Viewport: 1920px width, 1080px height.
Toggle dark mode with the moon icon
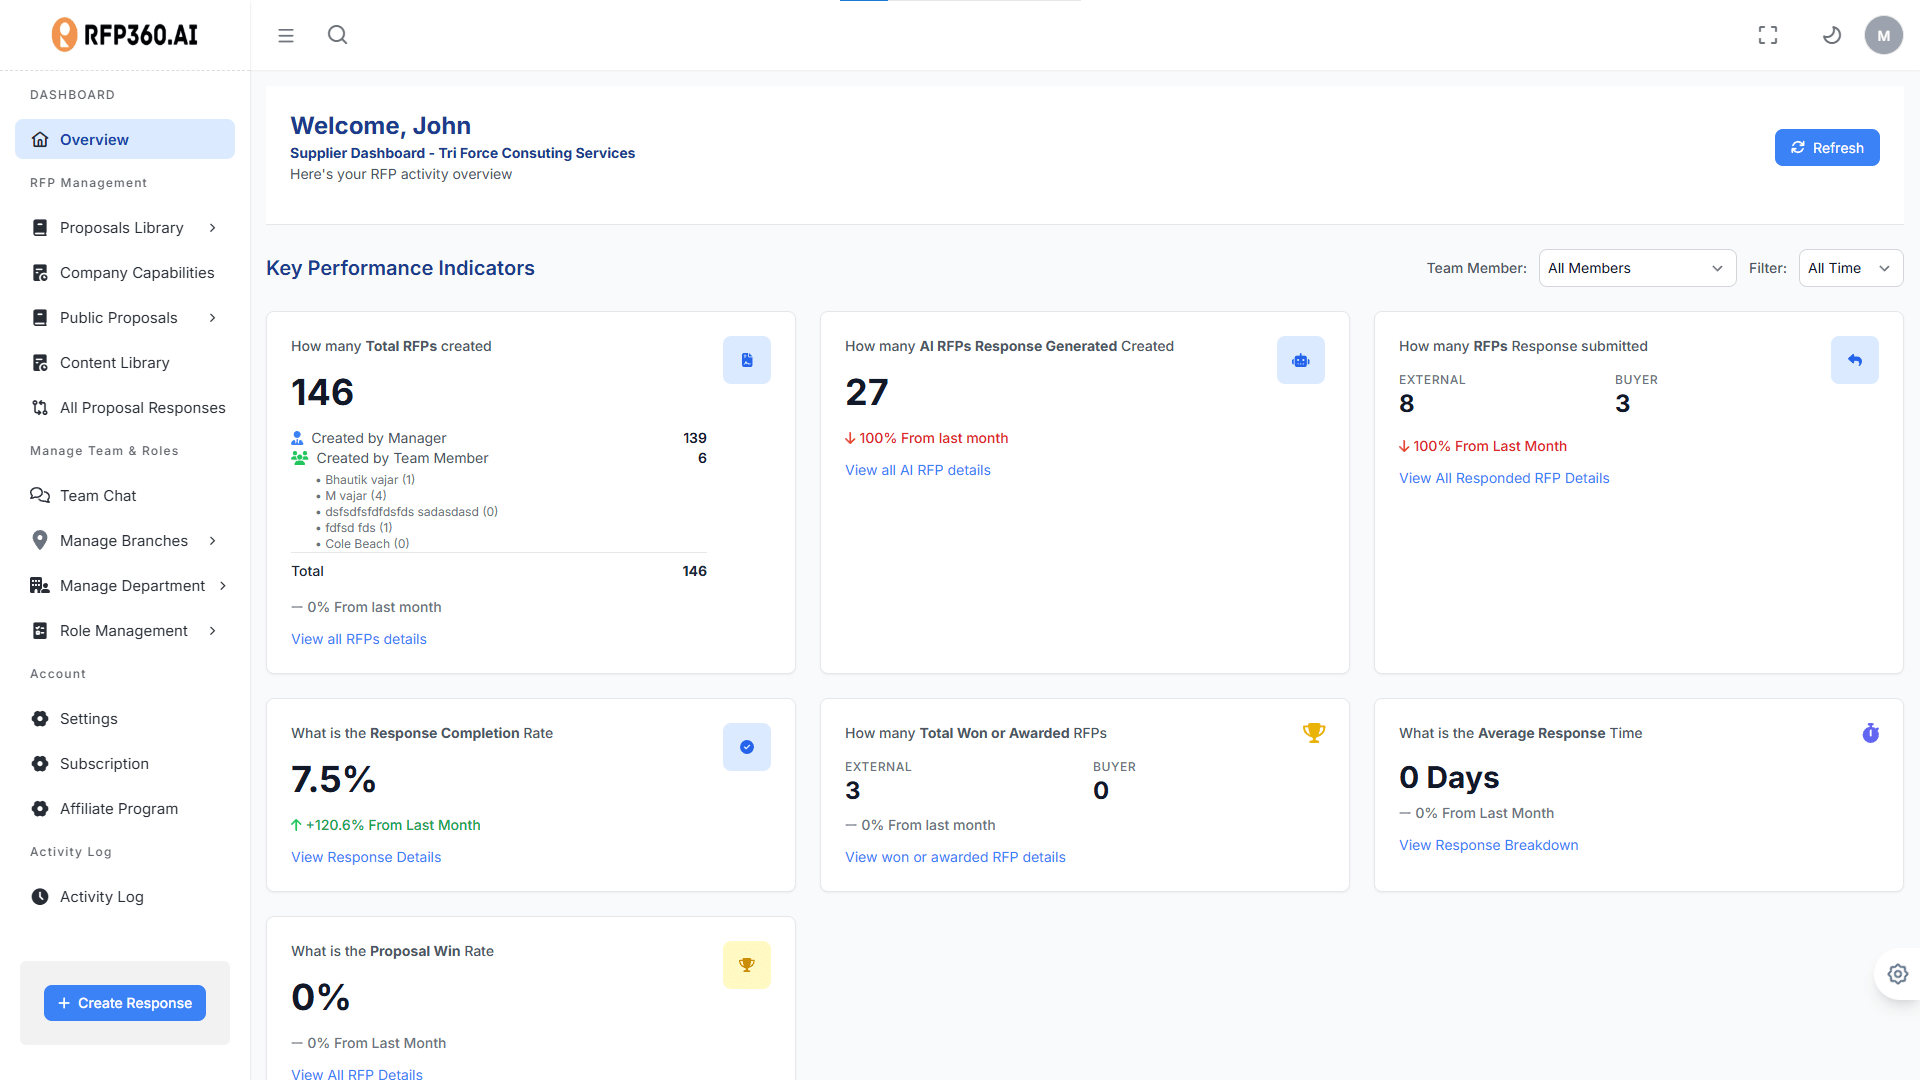point(1832,35)
